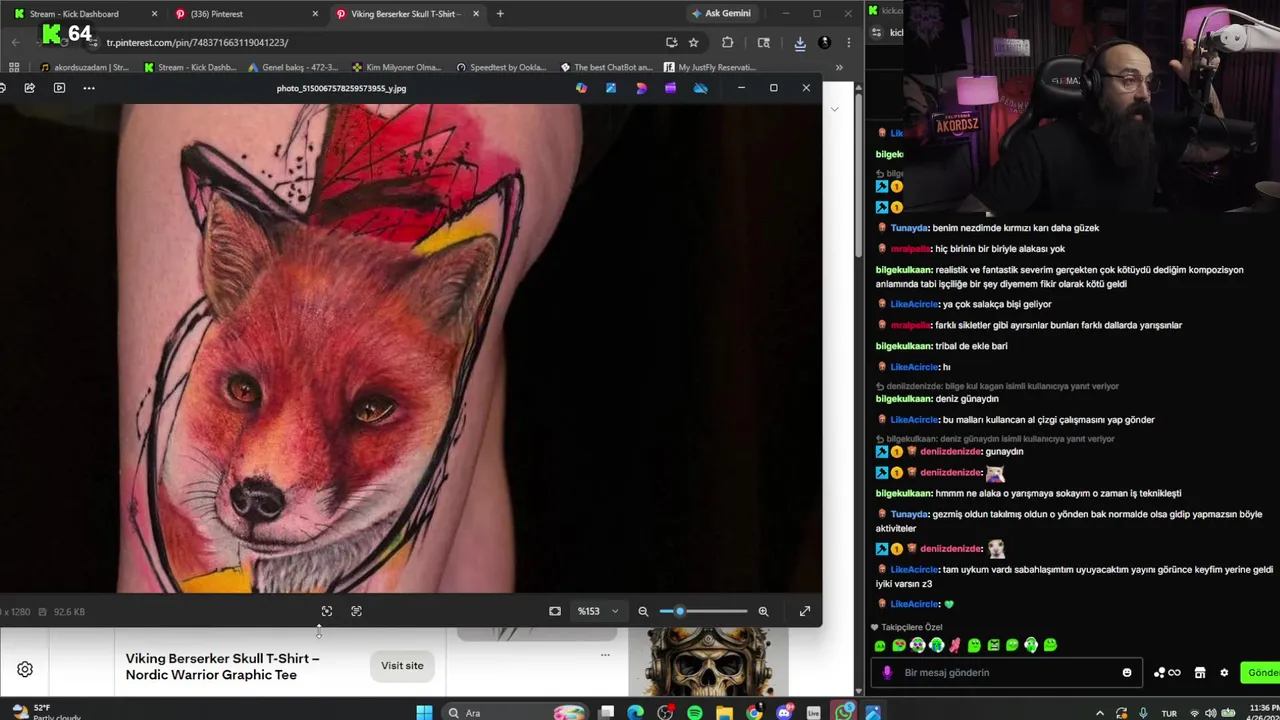Adjust the photo zoom slider
Image resolution: width=1280 pixels, height=720 pixels.
point(703,611)
